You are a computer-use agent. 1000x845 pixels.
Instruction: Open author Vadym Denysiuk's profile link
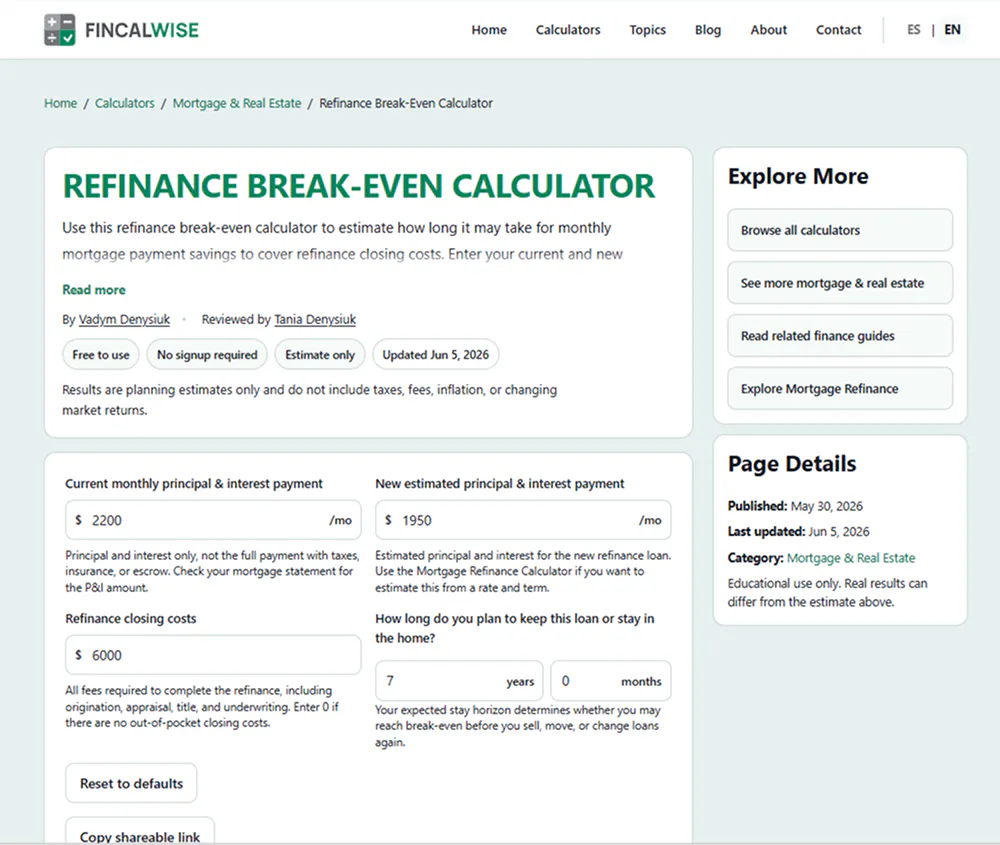(124, 320)
